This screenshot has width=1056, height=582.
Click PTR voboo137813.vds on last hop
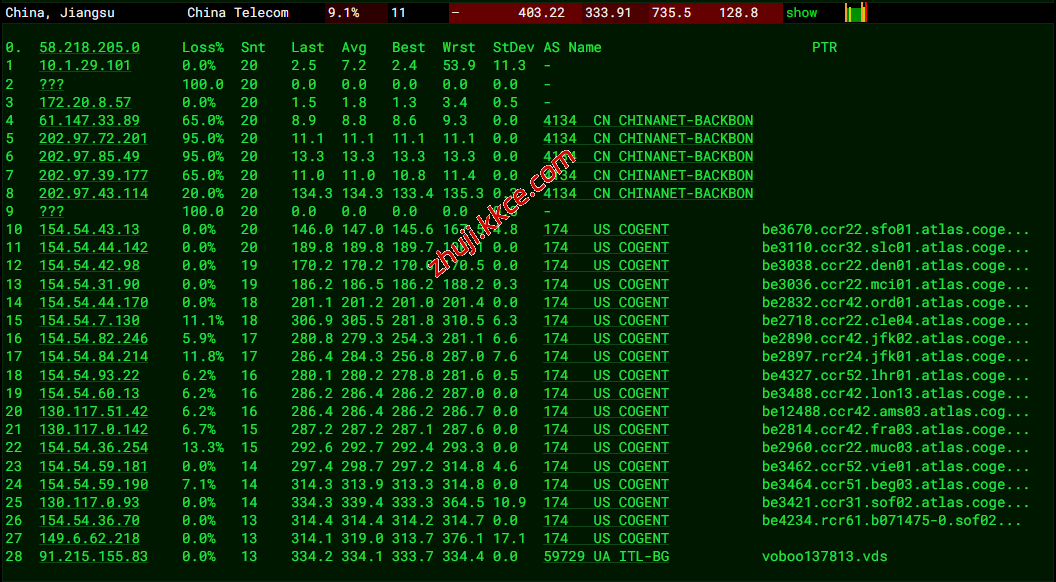coord(824,556)
